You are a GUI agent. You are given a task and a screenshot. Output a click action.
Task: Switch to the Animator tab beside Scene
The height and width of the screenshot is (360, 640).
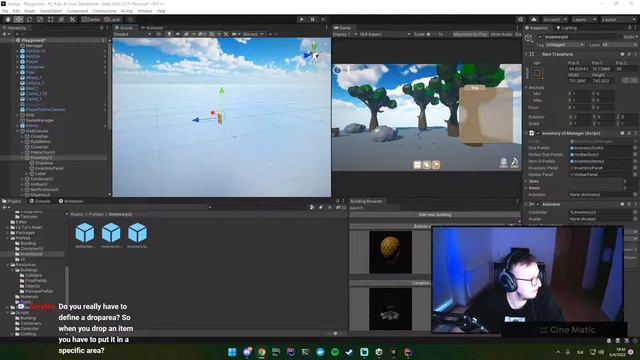[152, 28]
